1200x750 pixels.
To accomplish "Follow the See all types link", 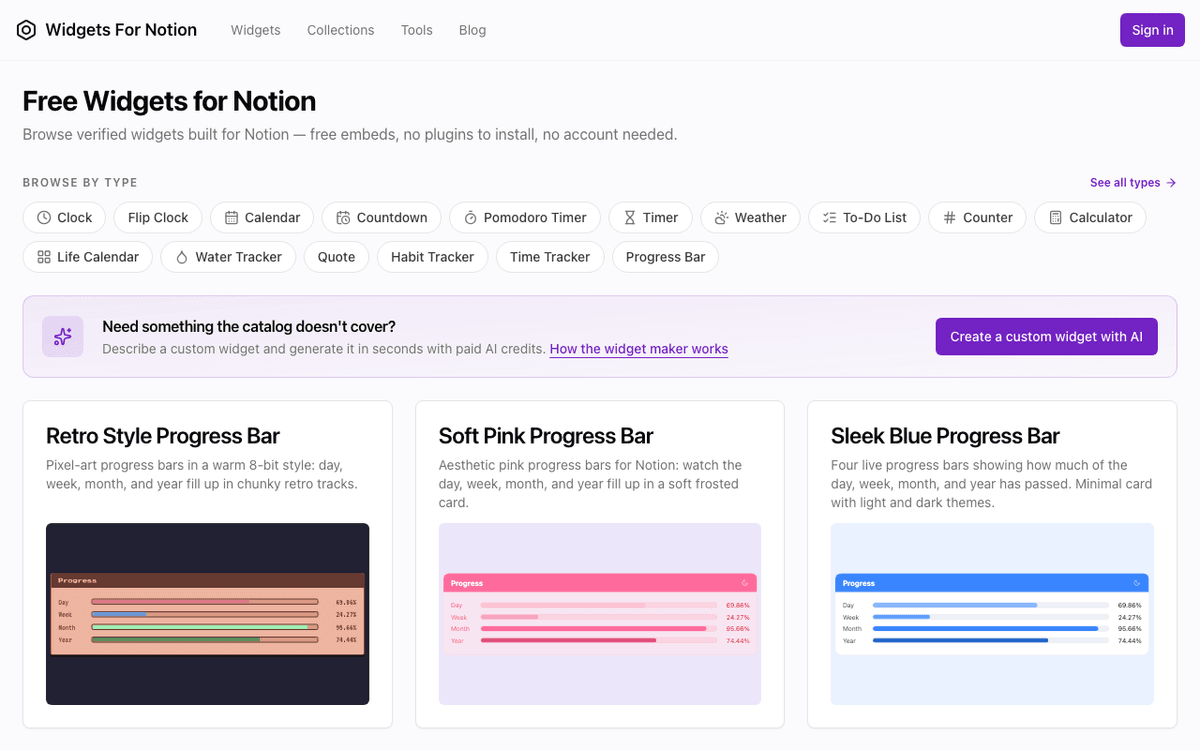I will 1133,183.
